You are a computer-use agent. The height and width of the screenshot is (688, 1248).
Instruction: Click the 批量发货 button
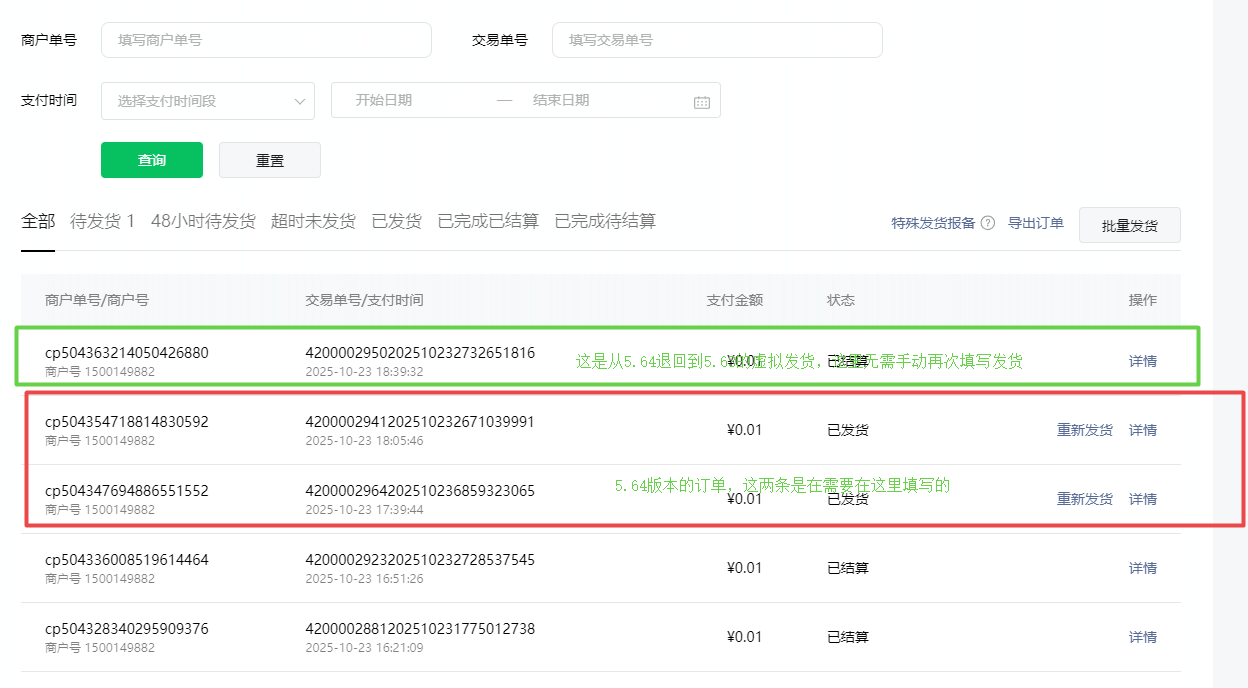[x=1130, y=225]
